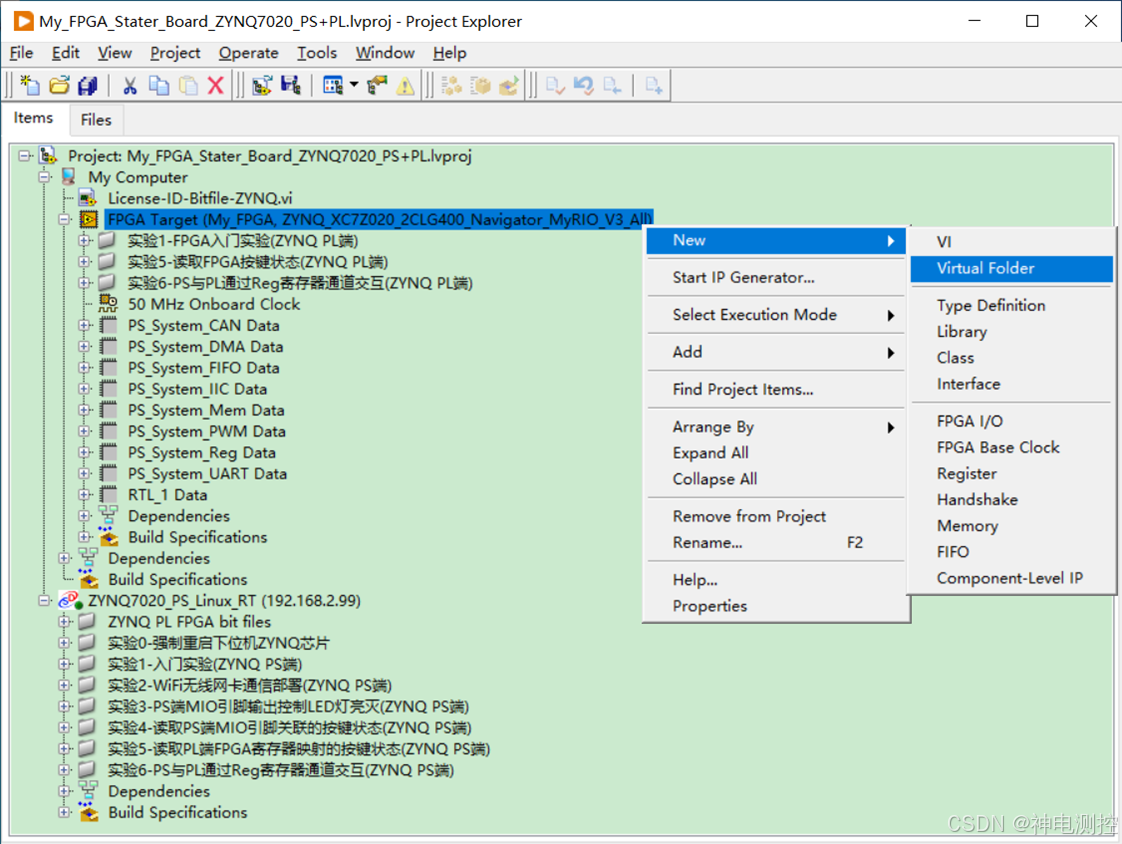
Task: Choose Start IP Generator... option
Action: 776,277
